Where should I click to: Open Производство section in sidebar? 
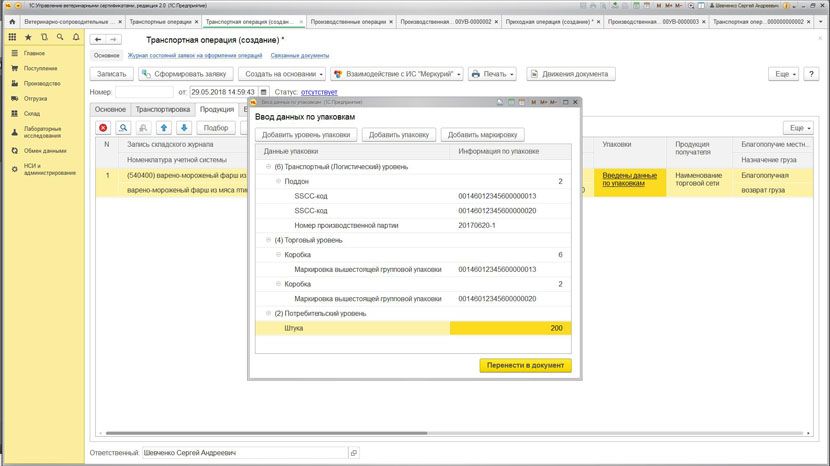[x=44, y=83]
